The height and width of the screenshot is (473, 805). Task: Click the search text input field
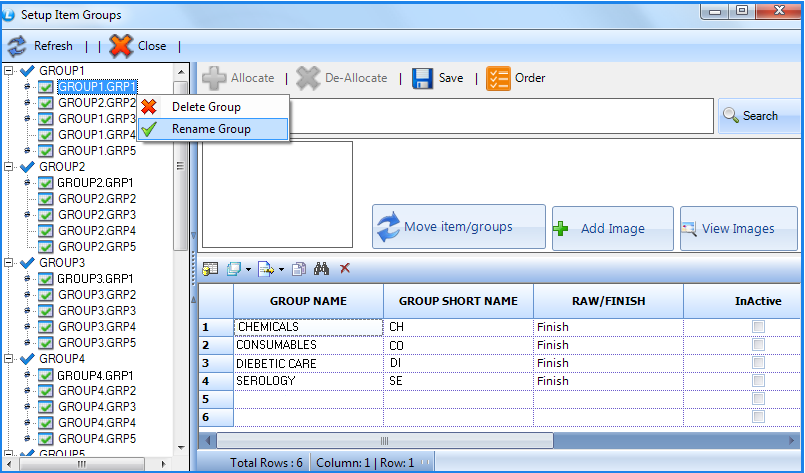(x=501, y=116)
